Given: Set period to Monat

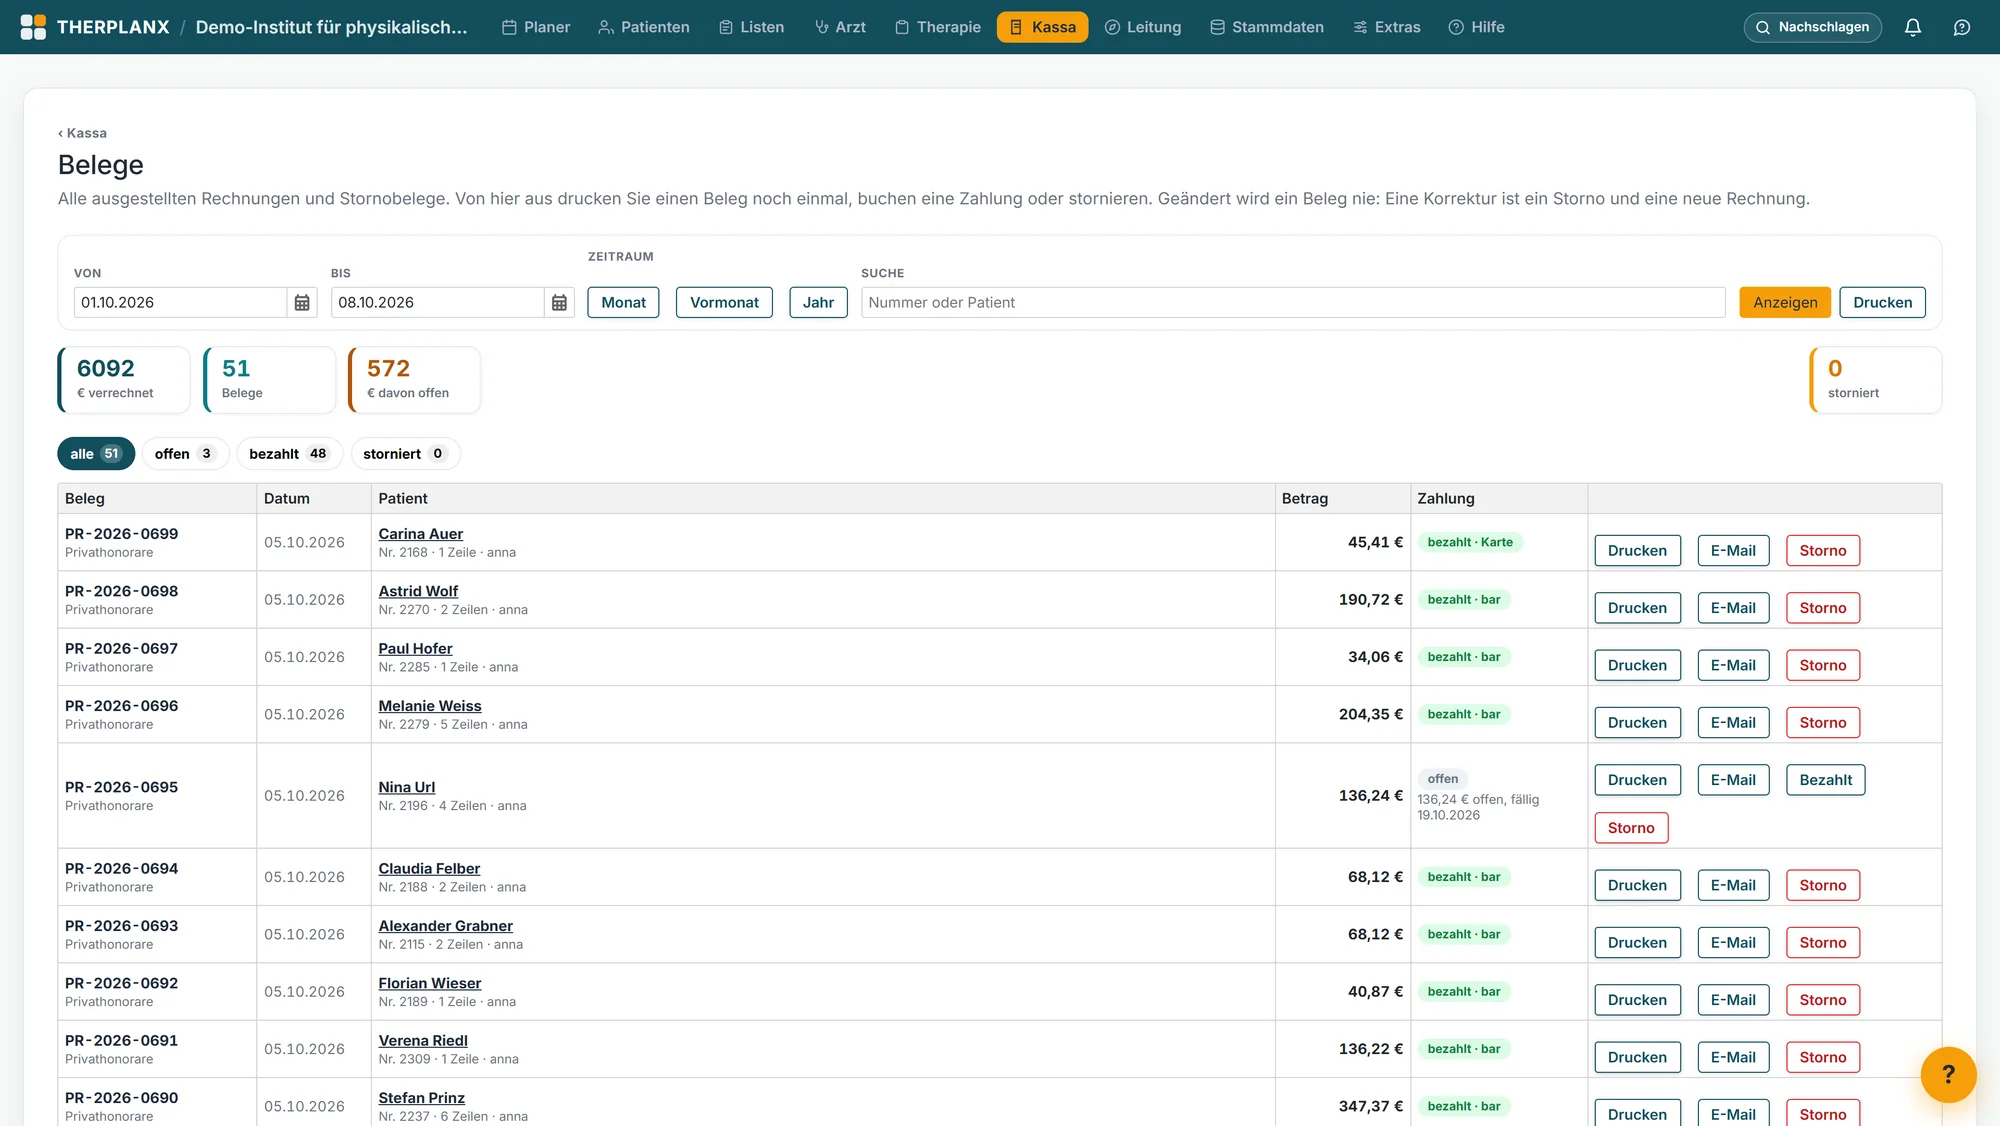Looking at the screenshot, I should point(623,303).
